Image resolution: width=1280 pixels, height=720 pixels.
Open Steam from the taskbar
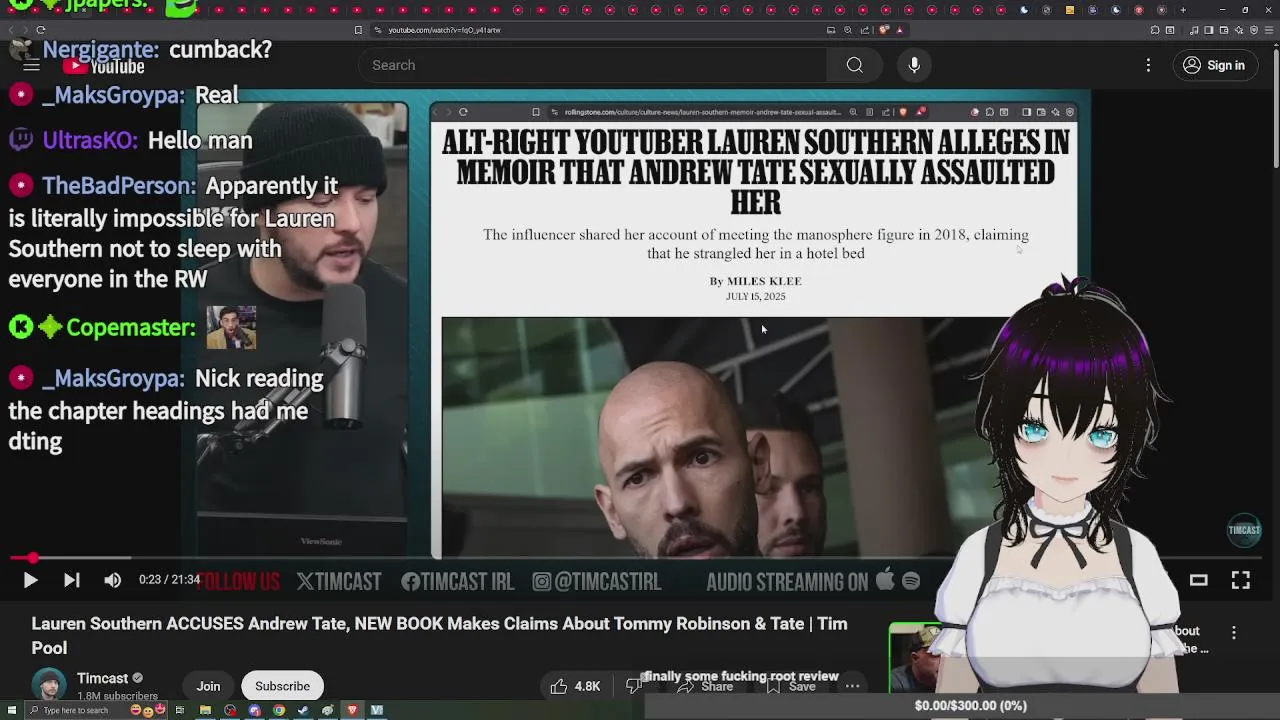tap(303, 710)
